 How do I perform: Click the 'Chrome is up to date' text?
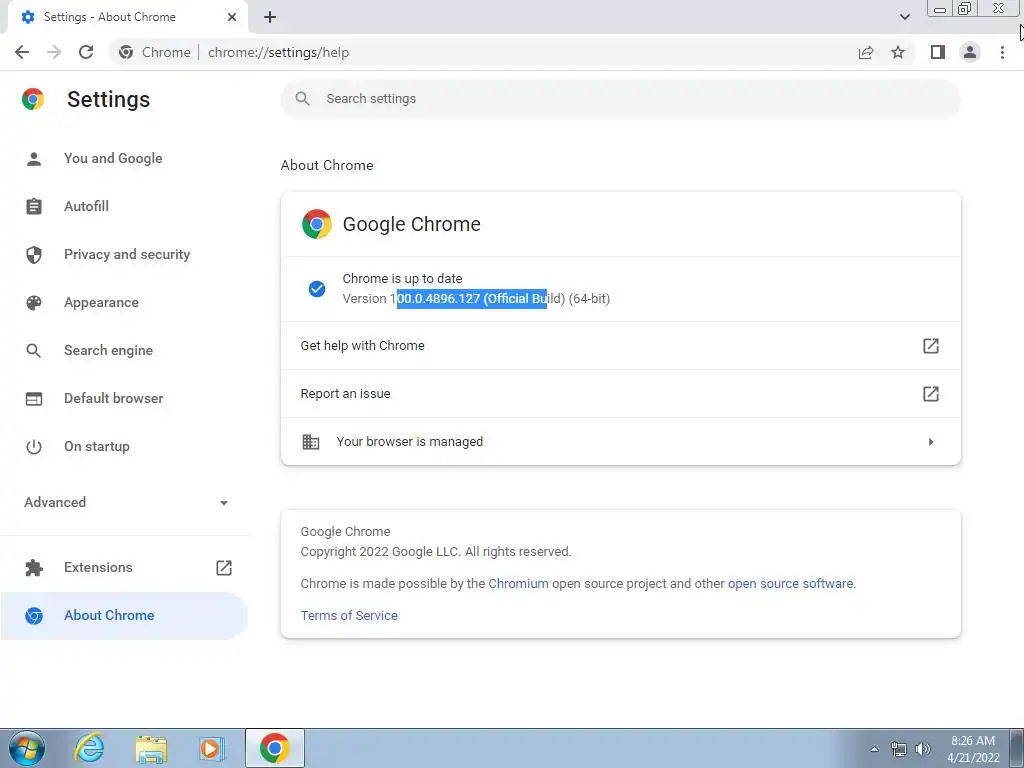click(402, 278)
